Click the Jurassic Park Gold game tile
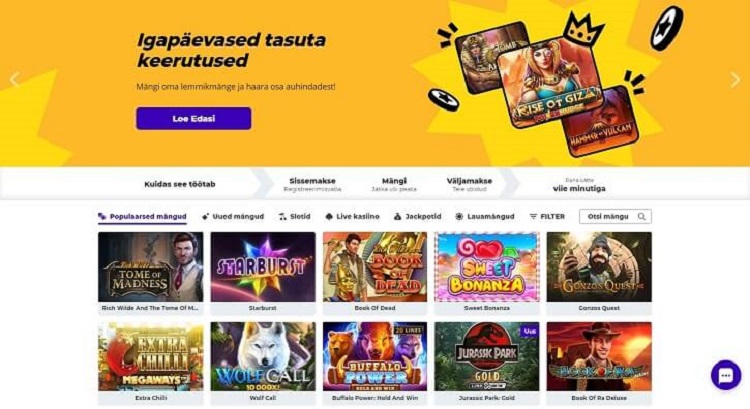Image resolution: width=750 pixels, height=409 pixels. [x=486, y=356]
